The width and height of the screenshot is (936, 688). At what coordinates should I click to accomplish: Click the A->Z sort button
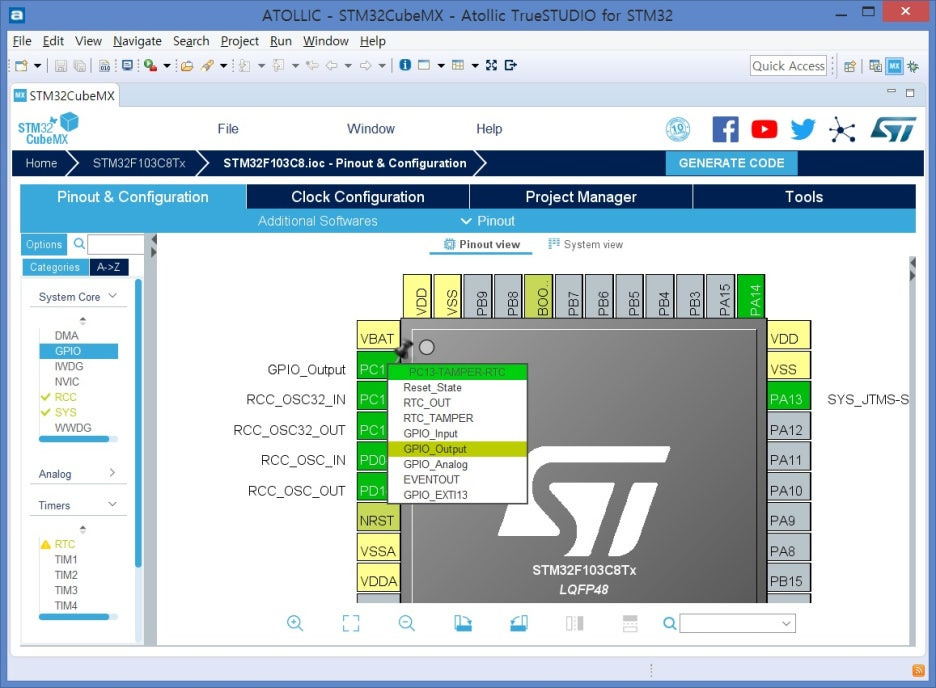(x=109, y=267)
